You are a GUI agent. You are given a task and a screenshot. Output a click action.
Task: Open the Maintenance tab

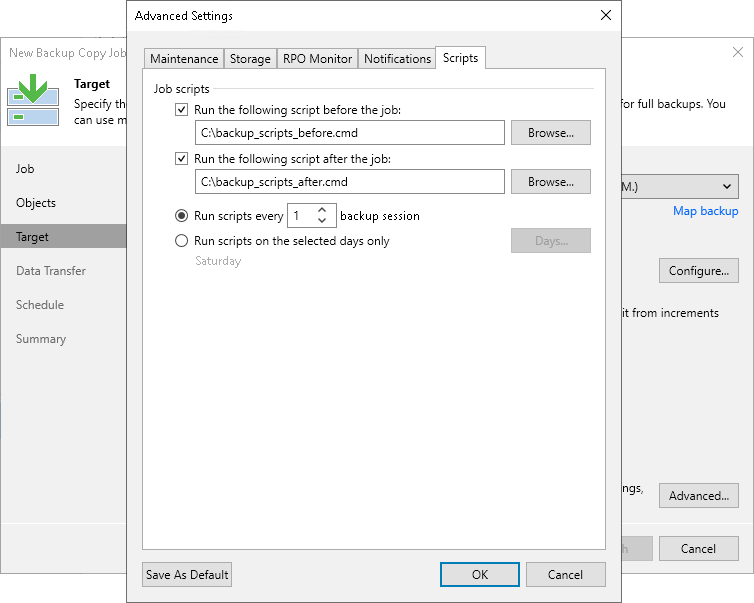pyautogui.click(x=184, y=59)
